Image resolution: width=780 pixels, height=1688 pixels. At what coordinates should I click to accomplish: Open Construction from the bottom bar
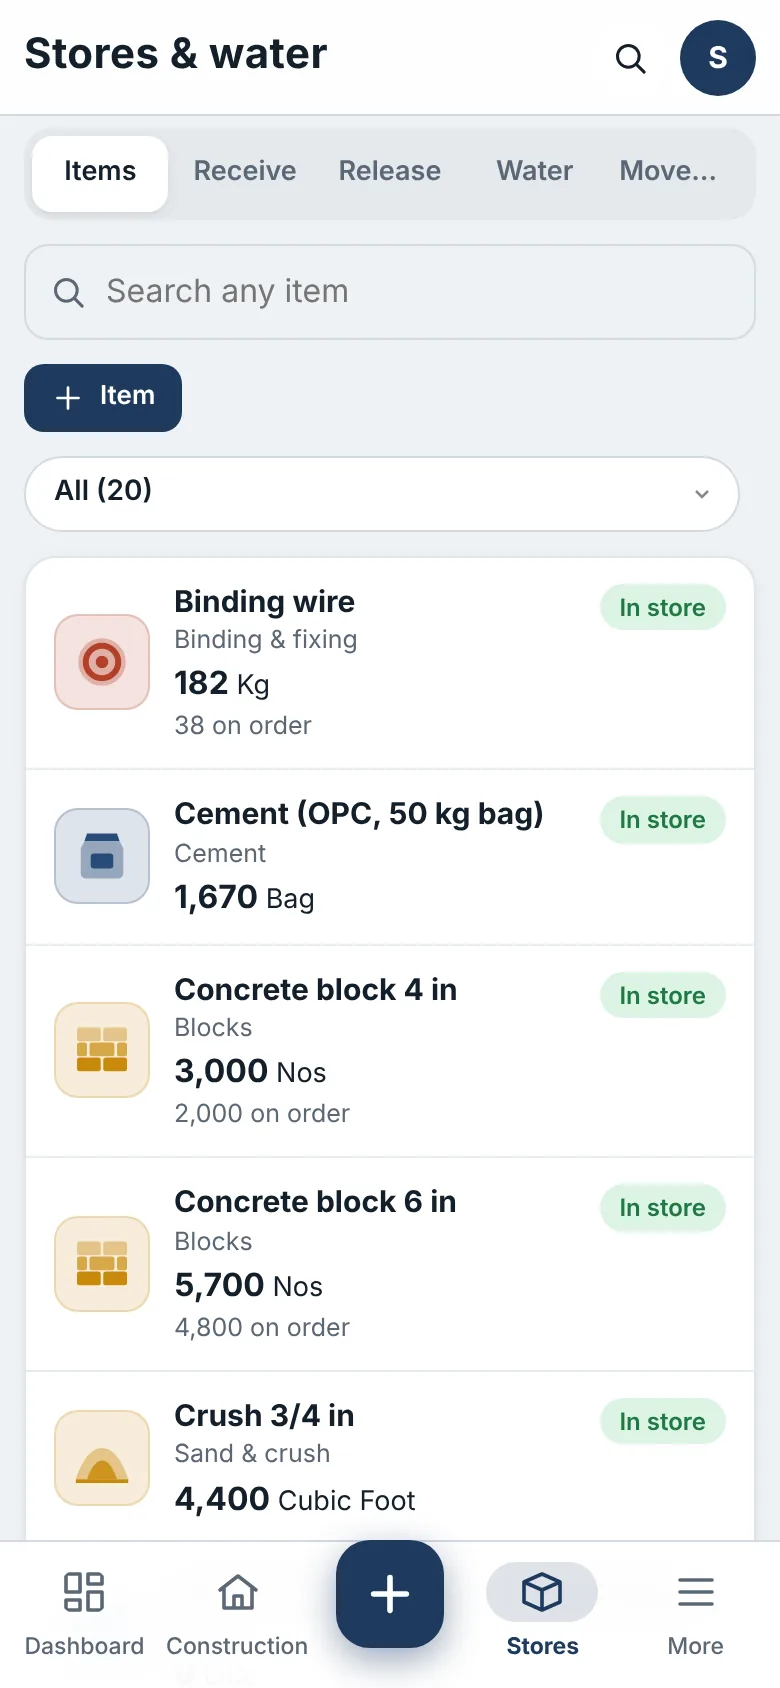237,1614
